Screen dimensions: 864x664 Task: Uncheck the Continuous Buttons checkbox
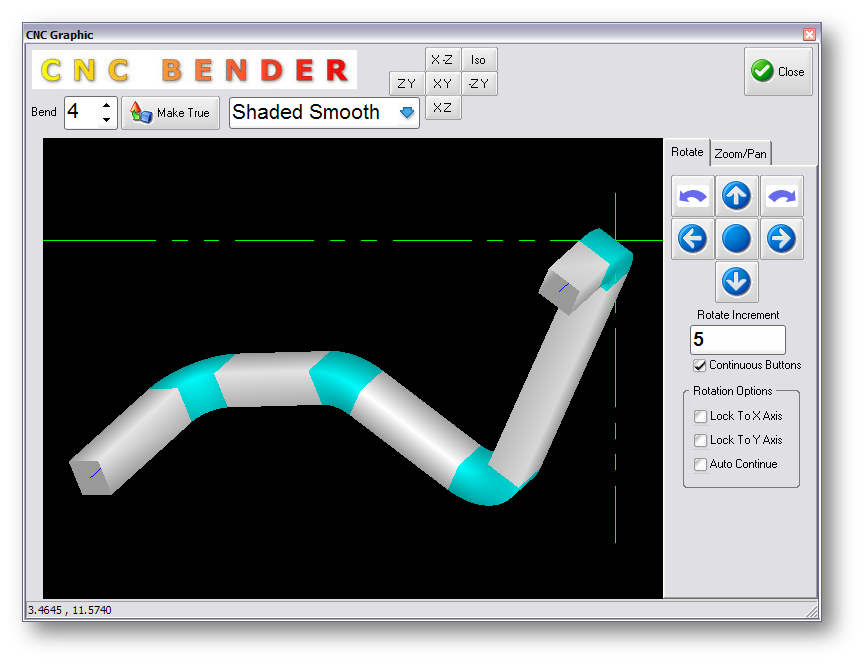pos(700,365)
